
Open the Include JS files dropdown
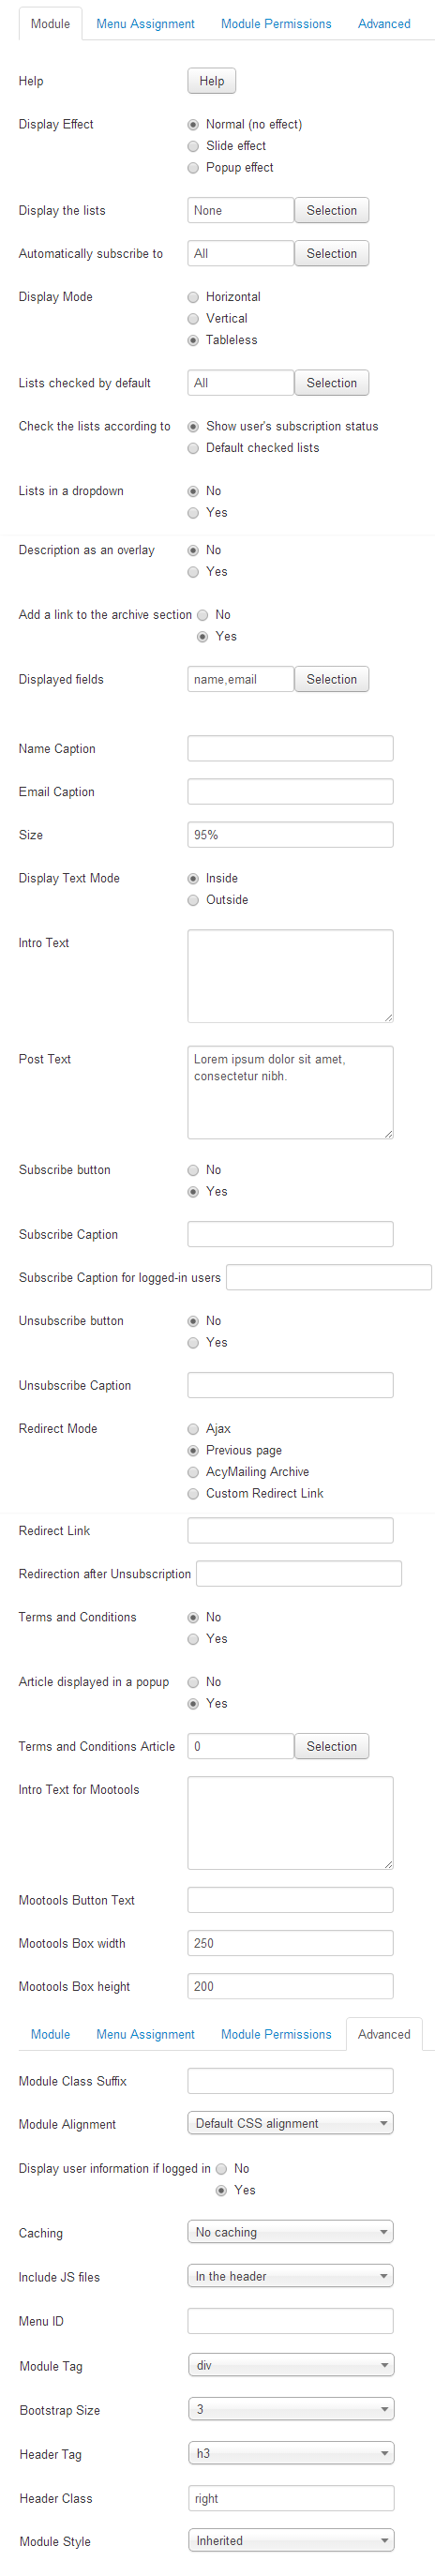click(x=290, y=2276)
